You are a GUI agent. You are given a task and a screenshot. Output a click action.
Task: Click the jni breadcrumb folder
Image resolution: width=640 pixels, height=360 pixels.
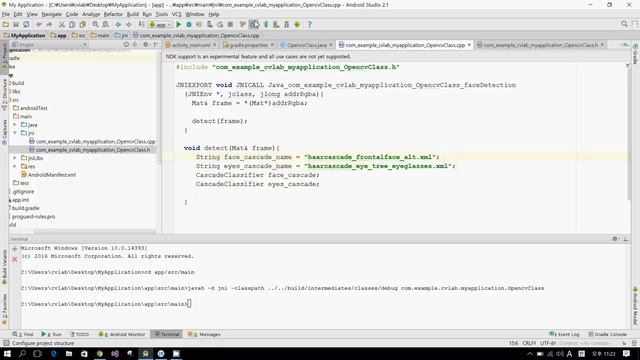coord(121,36)
